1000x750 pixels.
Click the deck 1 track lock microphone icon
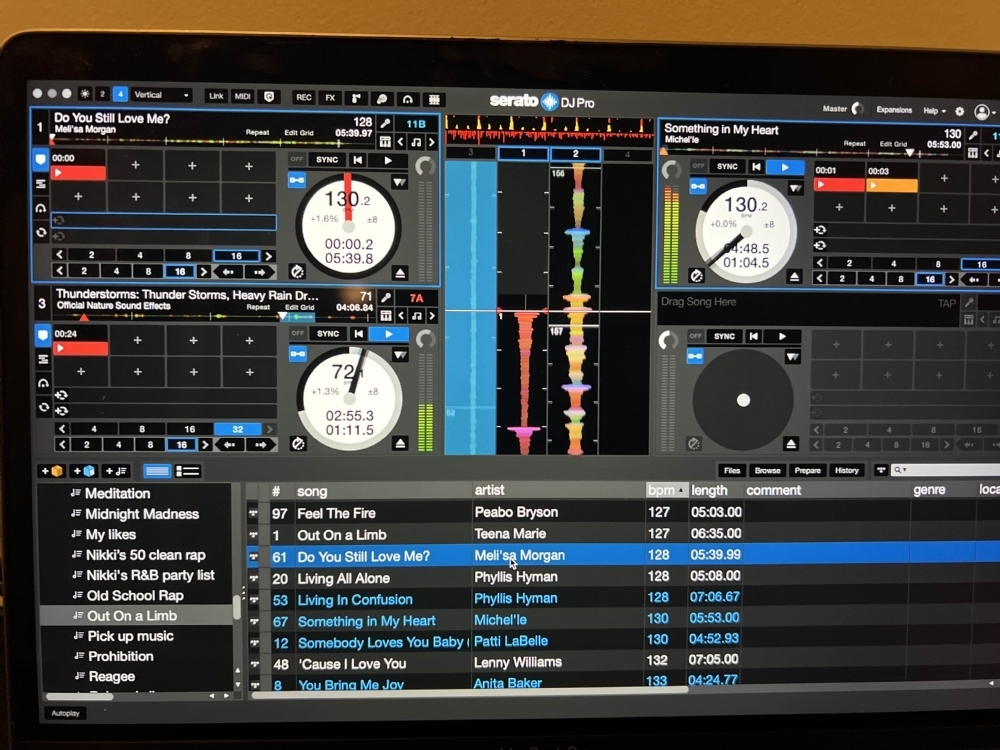click(x=385, y=123)
